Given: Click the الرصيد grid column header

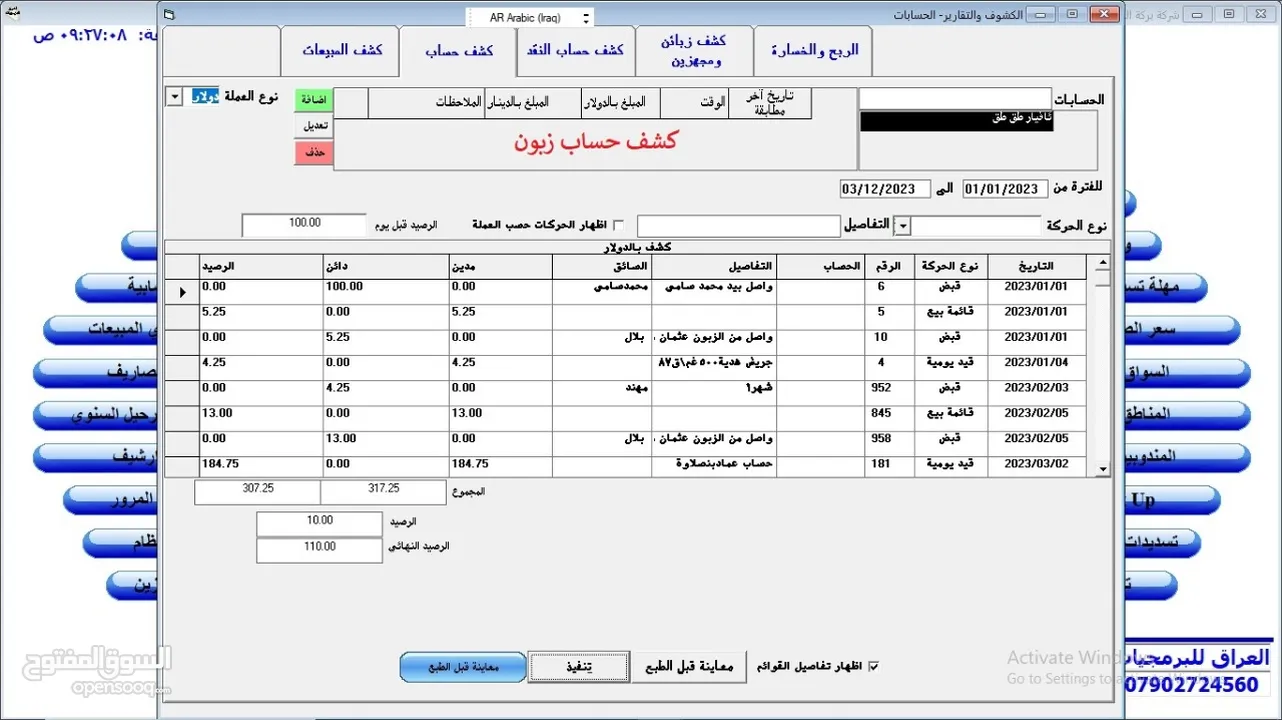Looking at the screenshot, I should click(x=261, y=267).
